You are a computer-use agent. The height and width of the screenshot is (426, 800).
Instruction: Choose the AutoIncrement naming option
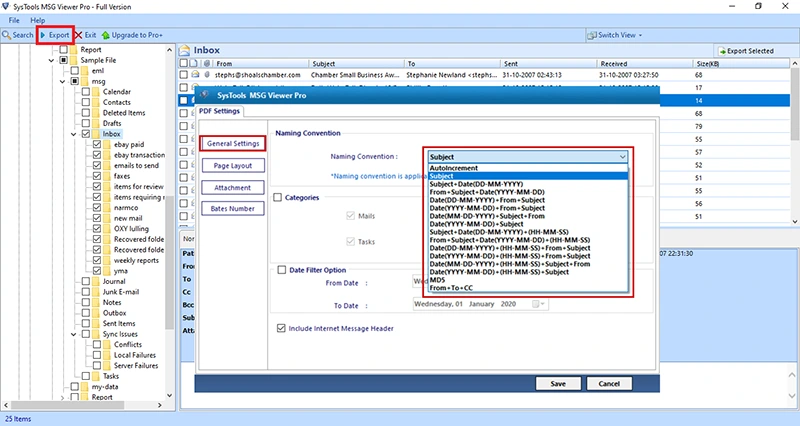[528, 168]
